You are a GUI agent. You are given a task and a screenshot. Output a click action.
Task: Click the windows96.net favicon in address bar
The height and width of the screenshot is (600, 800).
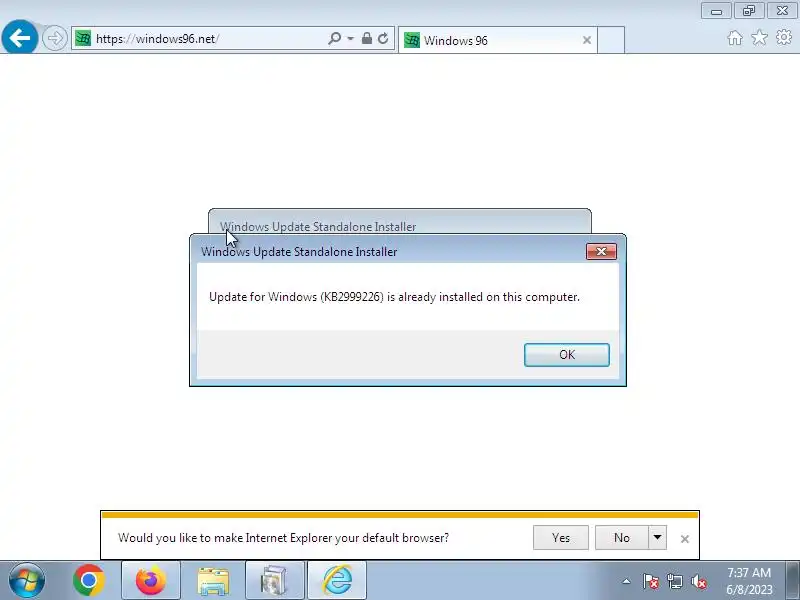[83, 38]
